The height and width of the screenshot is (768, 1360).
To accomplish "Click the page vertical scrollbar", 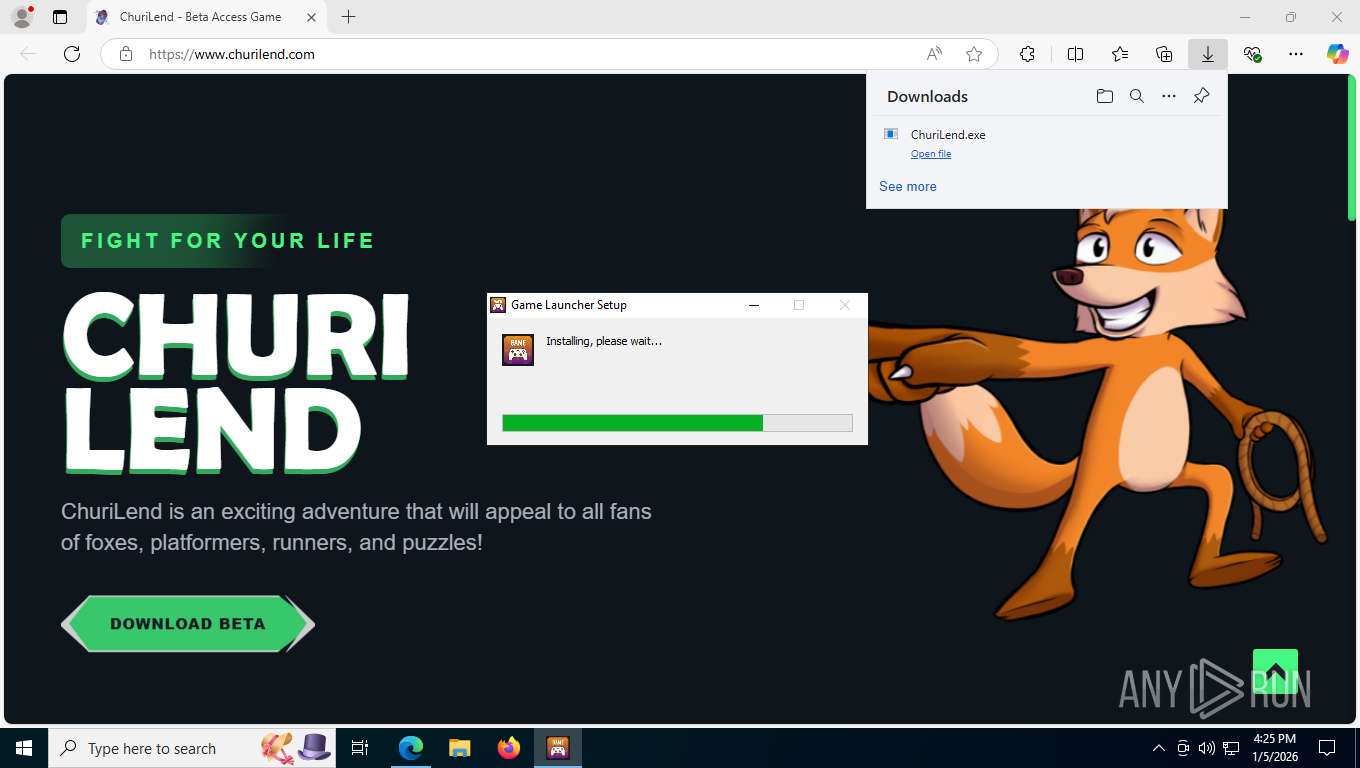I will (1352, 148).
